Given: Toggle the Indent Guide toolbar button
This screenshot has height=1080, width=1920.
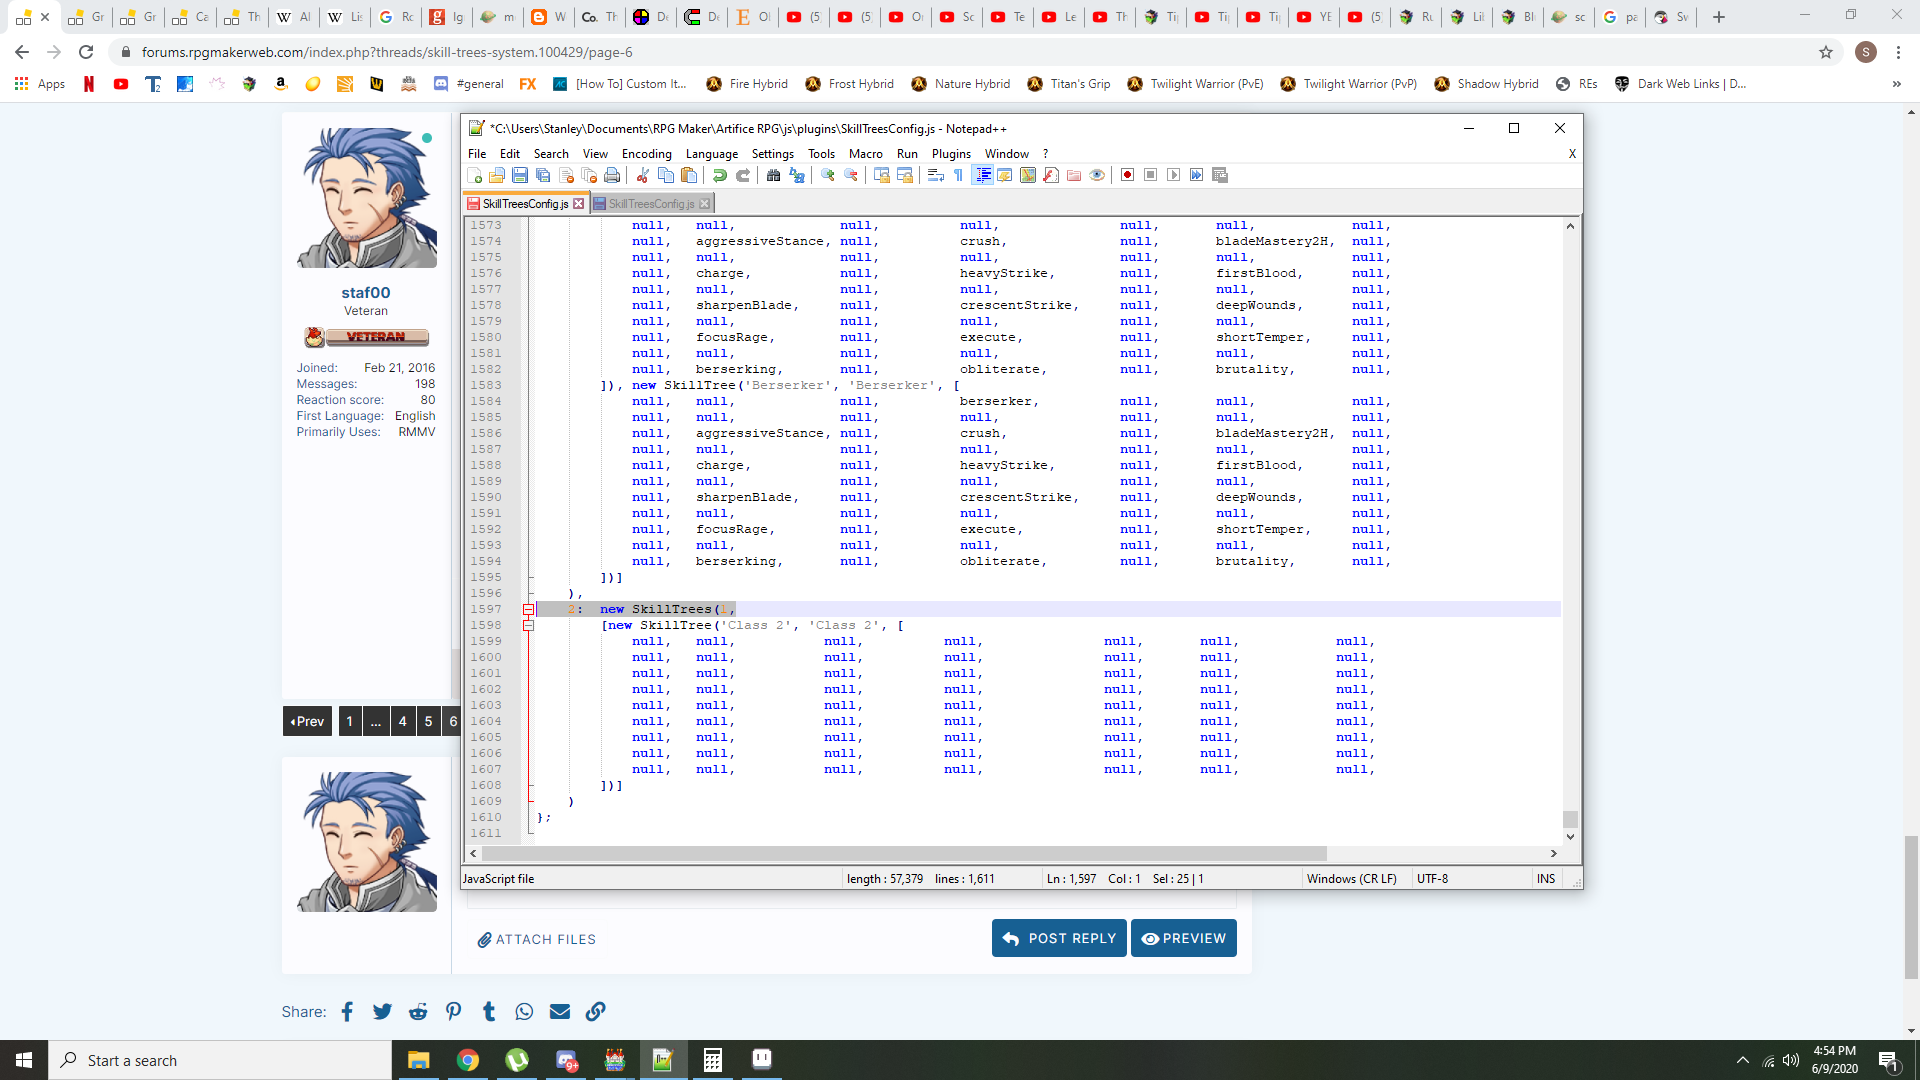Looking at the screenshot, I should (x=983, y=175).
